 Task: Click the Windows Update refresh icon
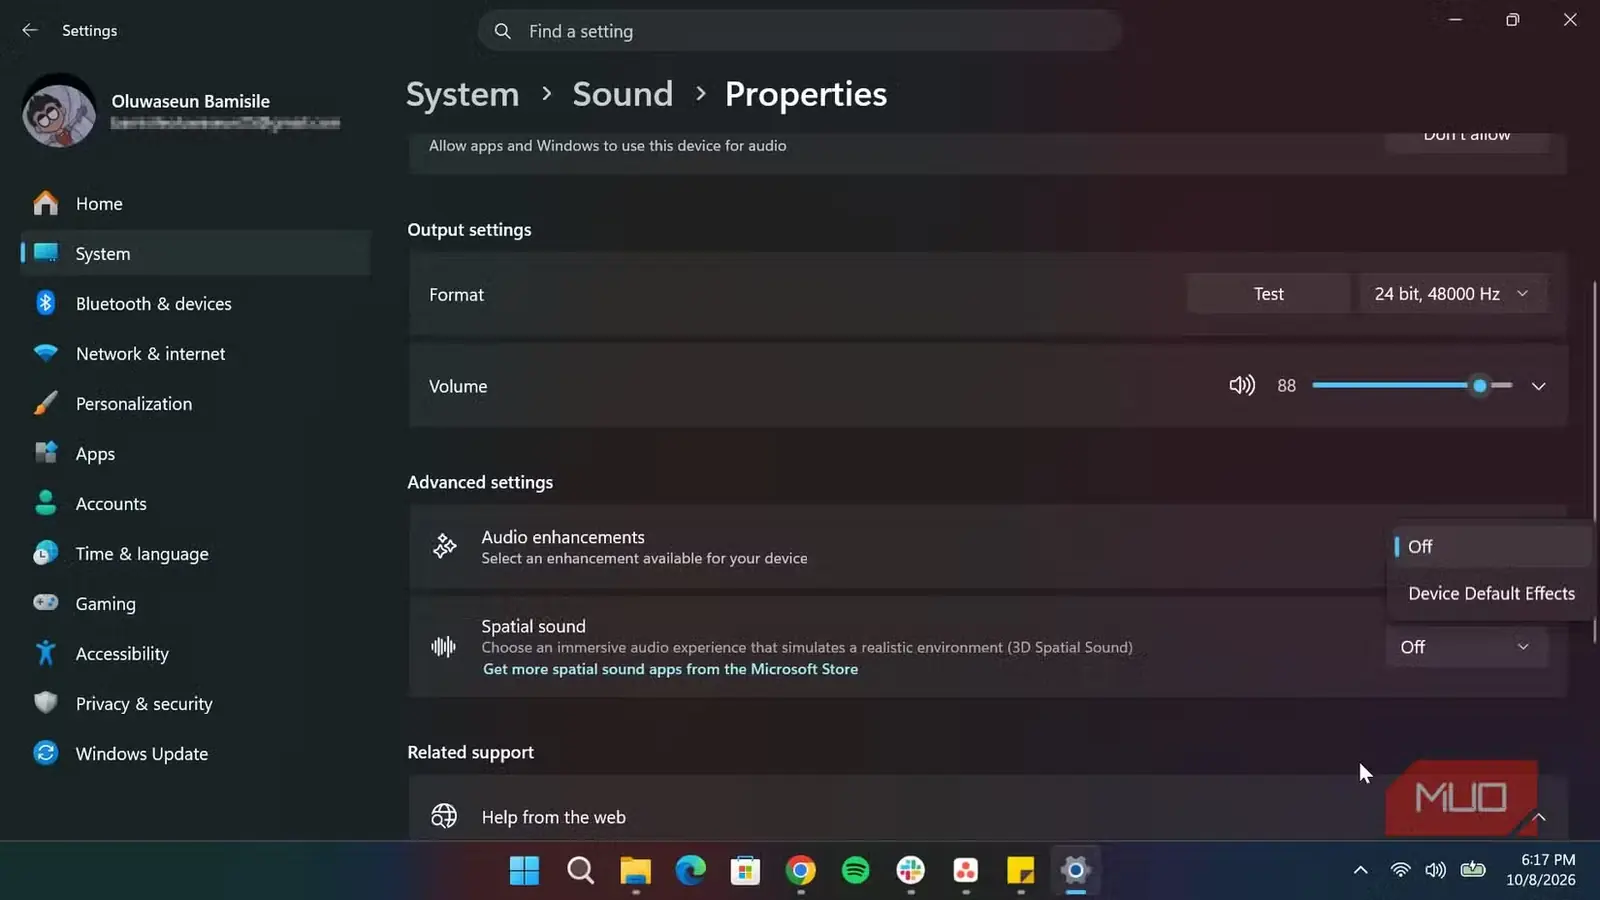click(x=45, y=753)
